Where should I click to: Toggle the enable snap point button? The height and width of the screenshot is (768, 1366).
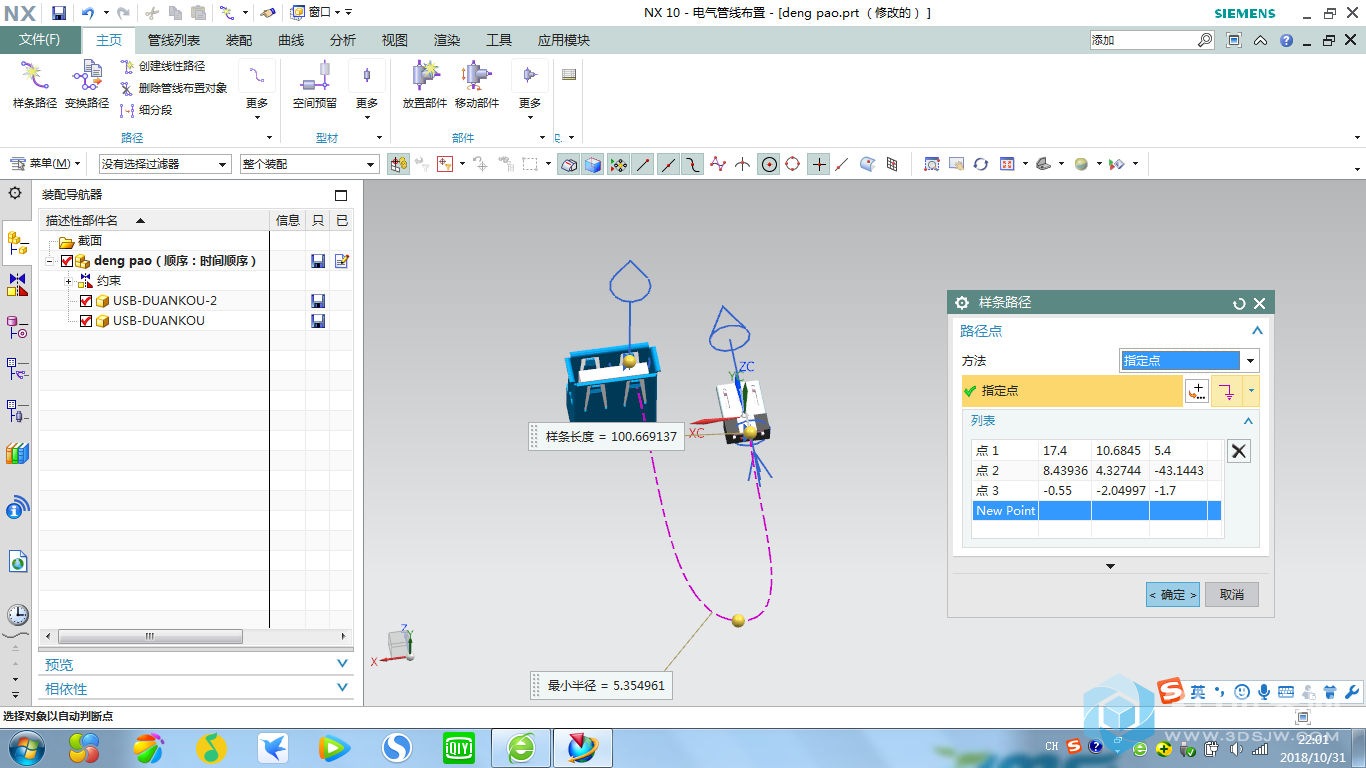pyautogui.click(x=619, y=164)
